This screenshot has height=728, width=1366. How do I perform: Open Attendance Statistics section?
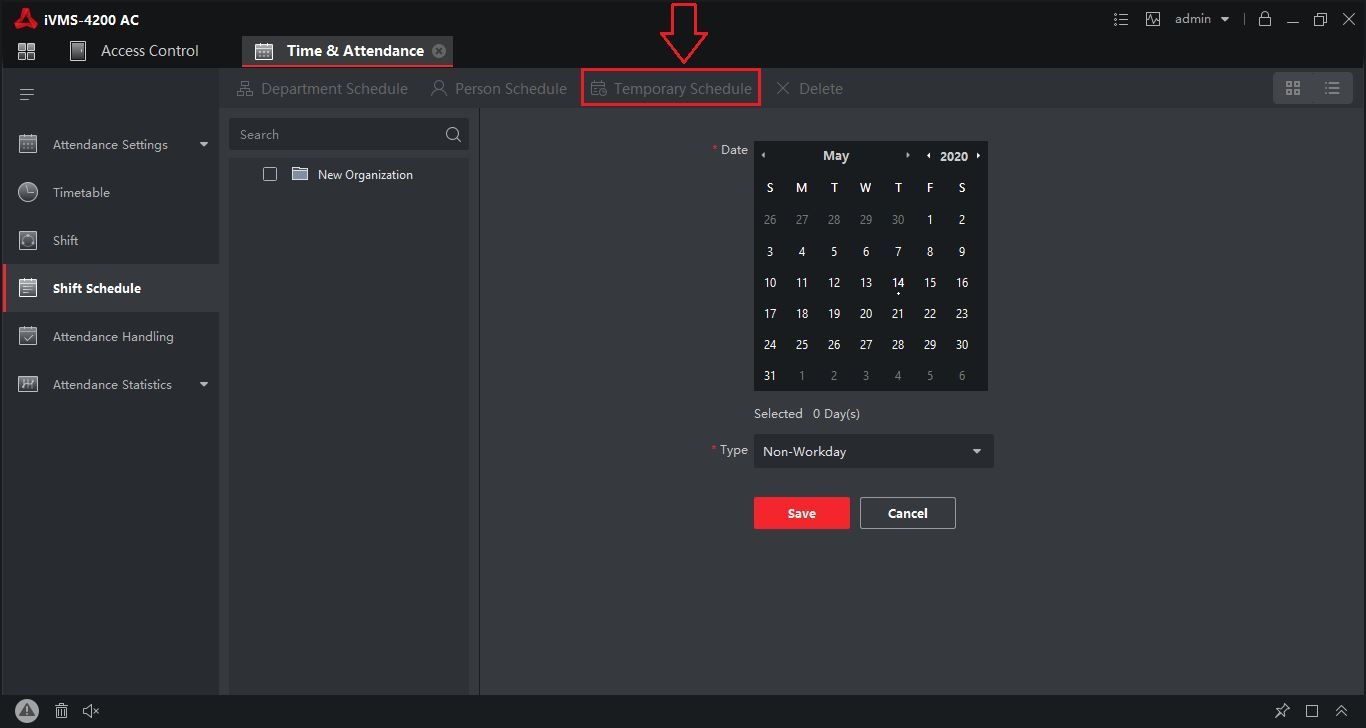[110, 385]
